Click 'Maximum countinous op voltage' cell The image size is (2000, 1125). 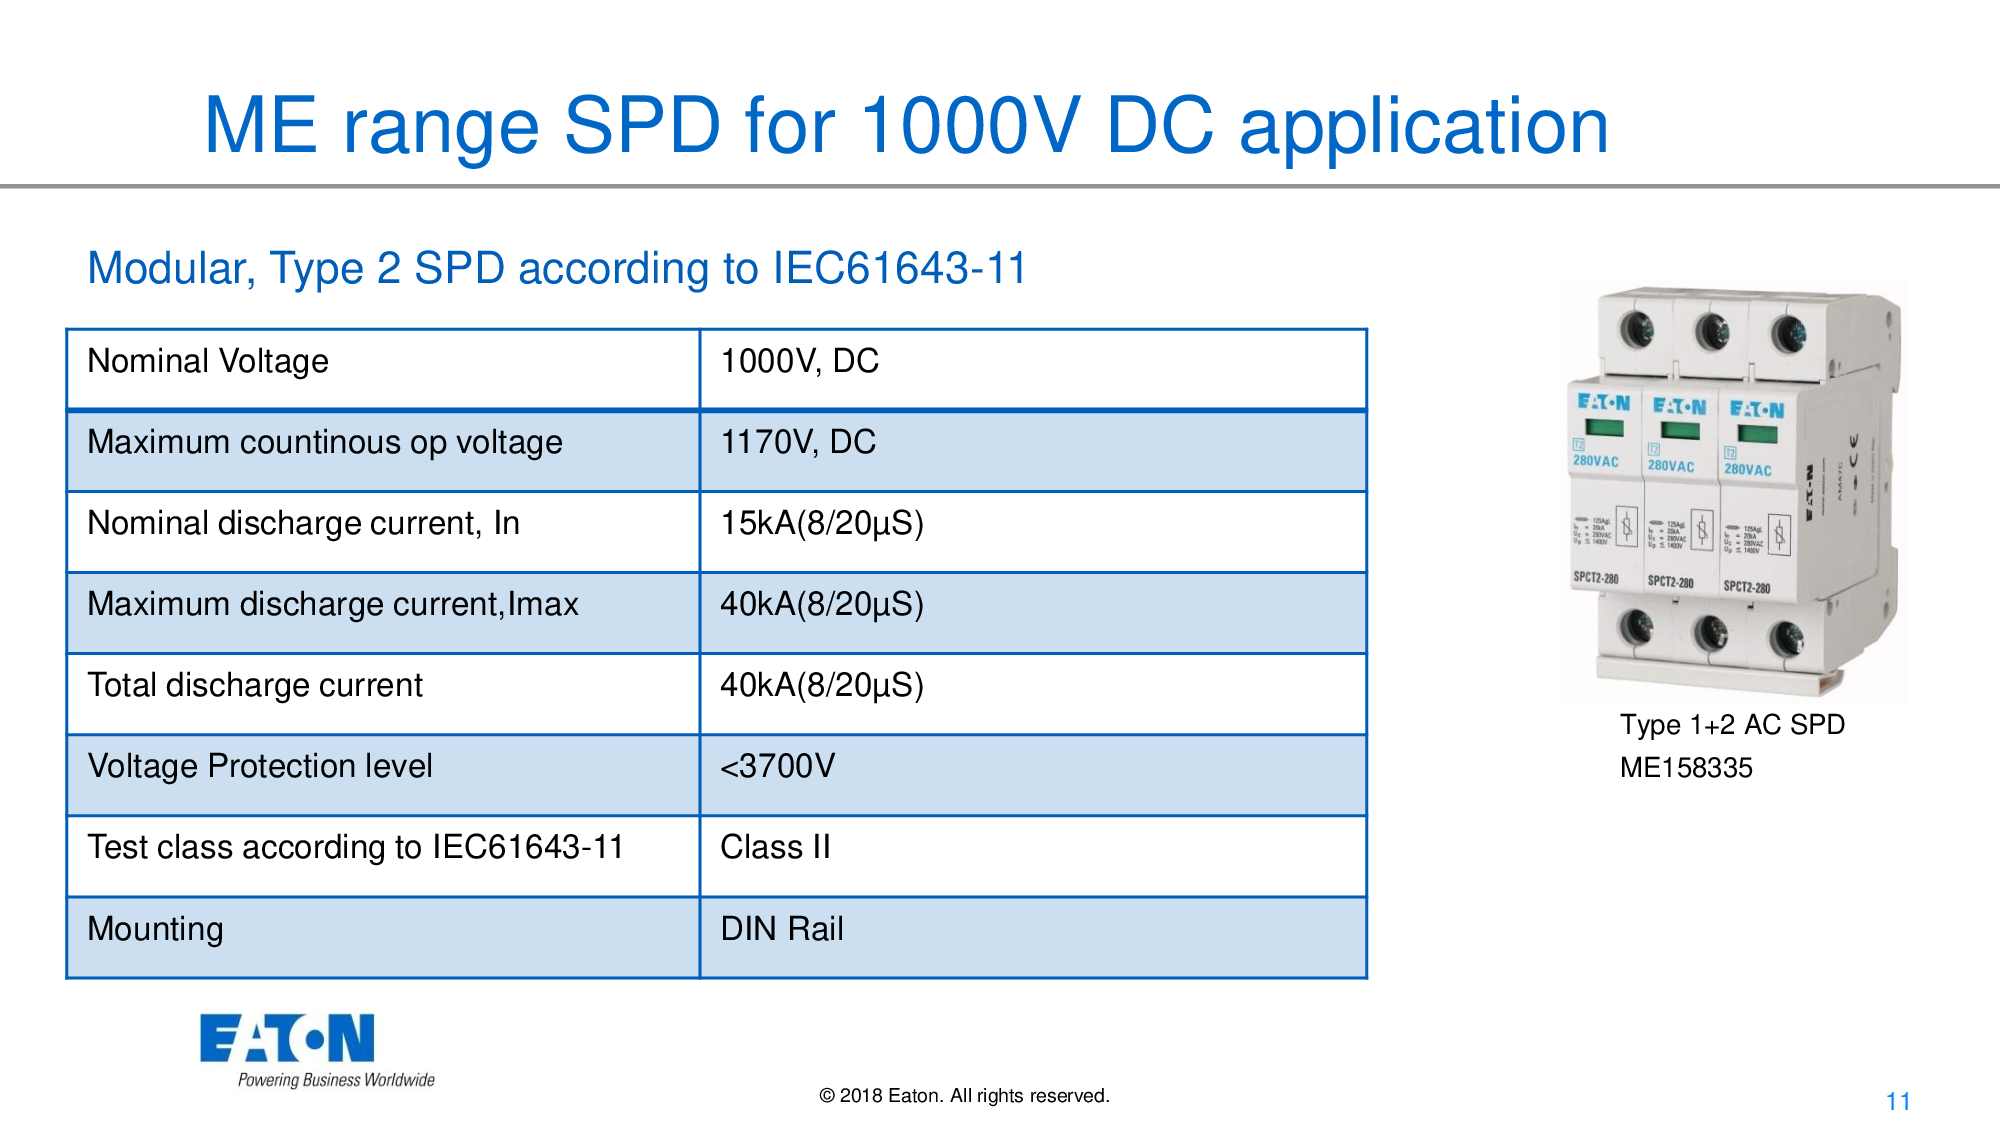[383, 451]
